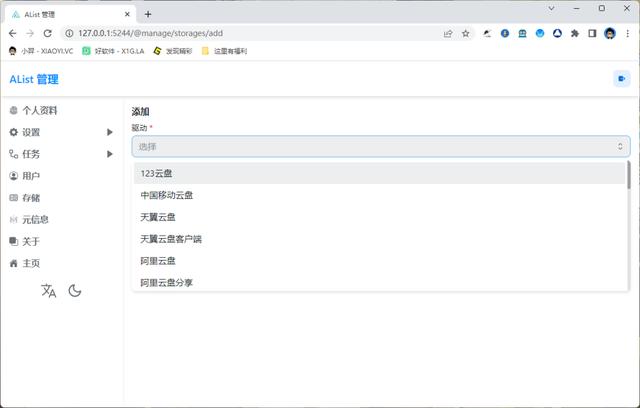
Task: Choose 天翼云盘 driver option
Action: 380,217
